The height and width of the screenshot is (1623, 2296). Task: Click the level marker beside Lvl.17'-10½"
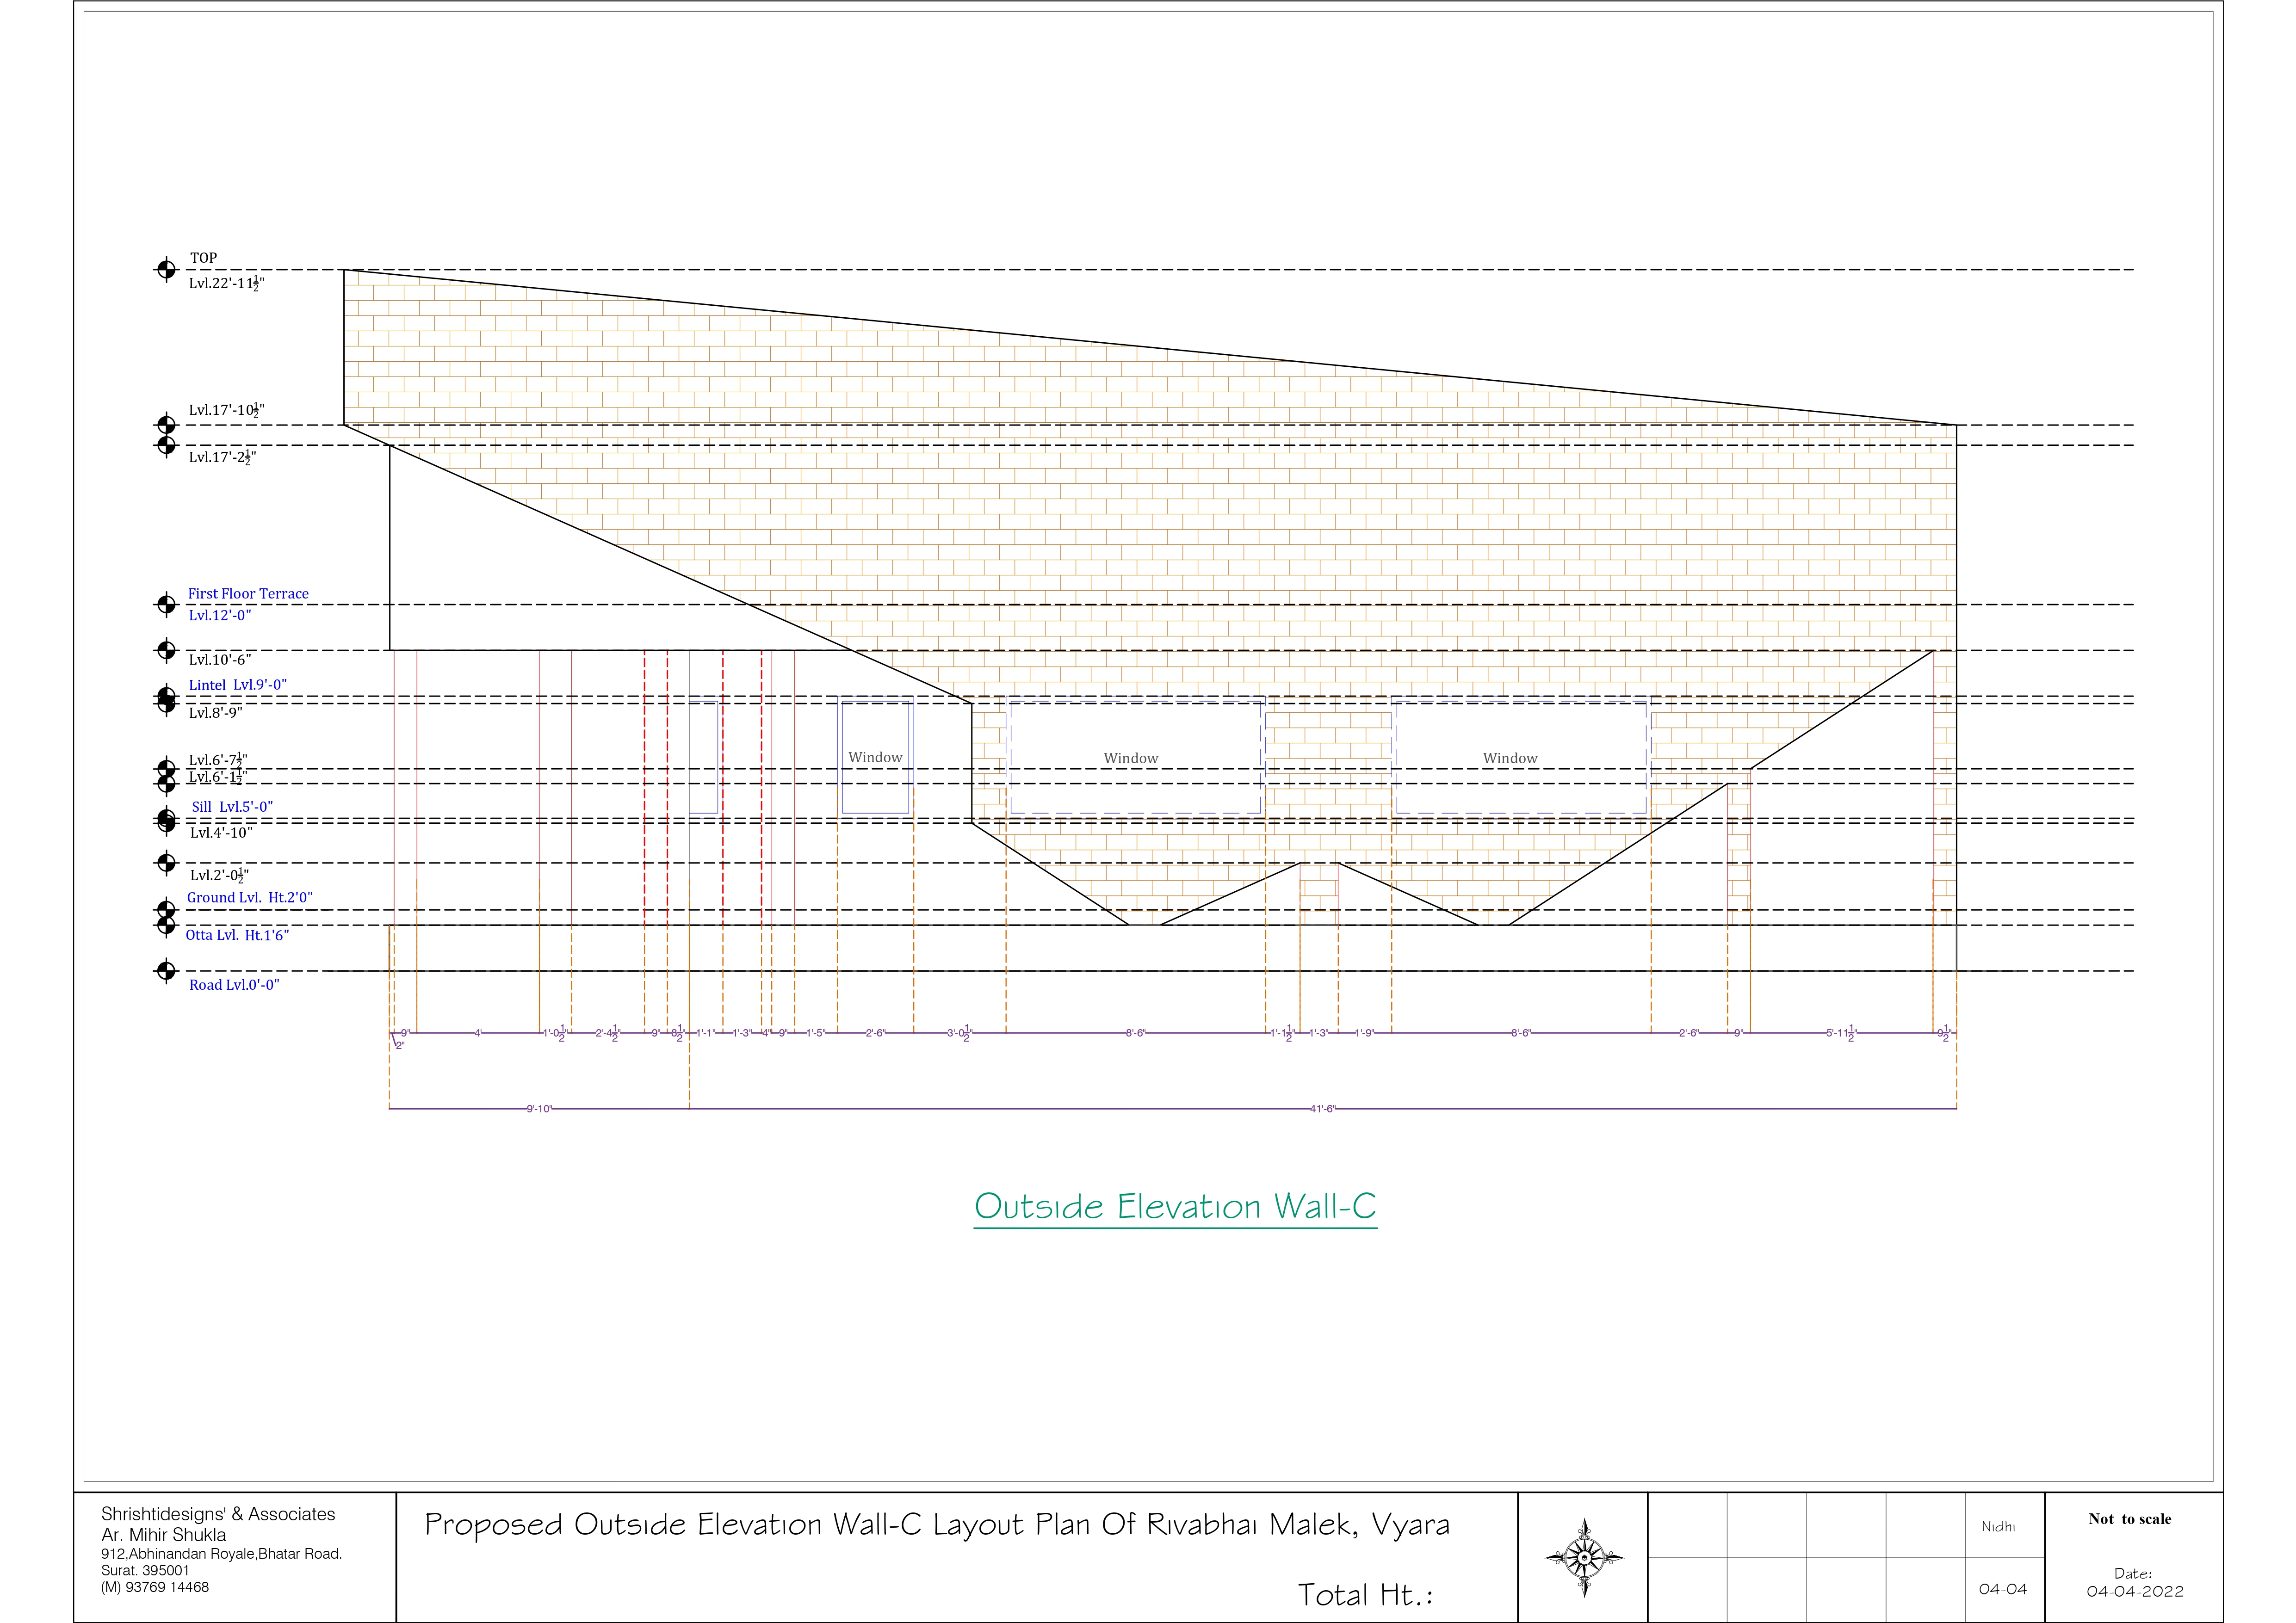click(166, 424)
